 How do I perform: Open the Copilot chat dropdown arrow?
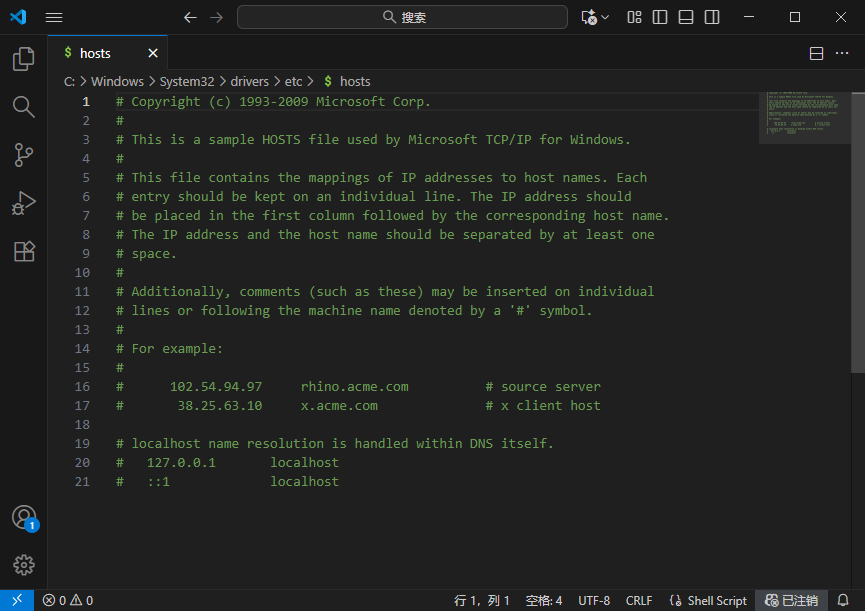click(x=605, y=18)
